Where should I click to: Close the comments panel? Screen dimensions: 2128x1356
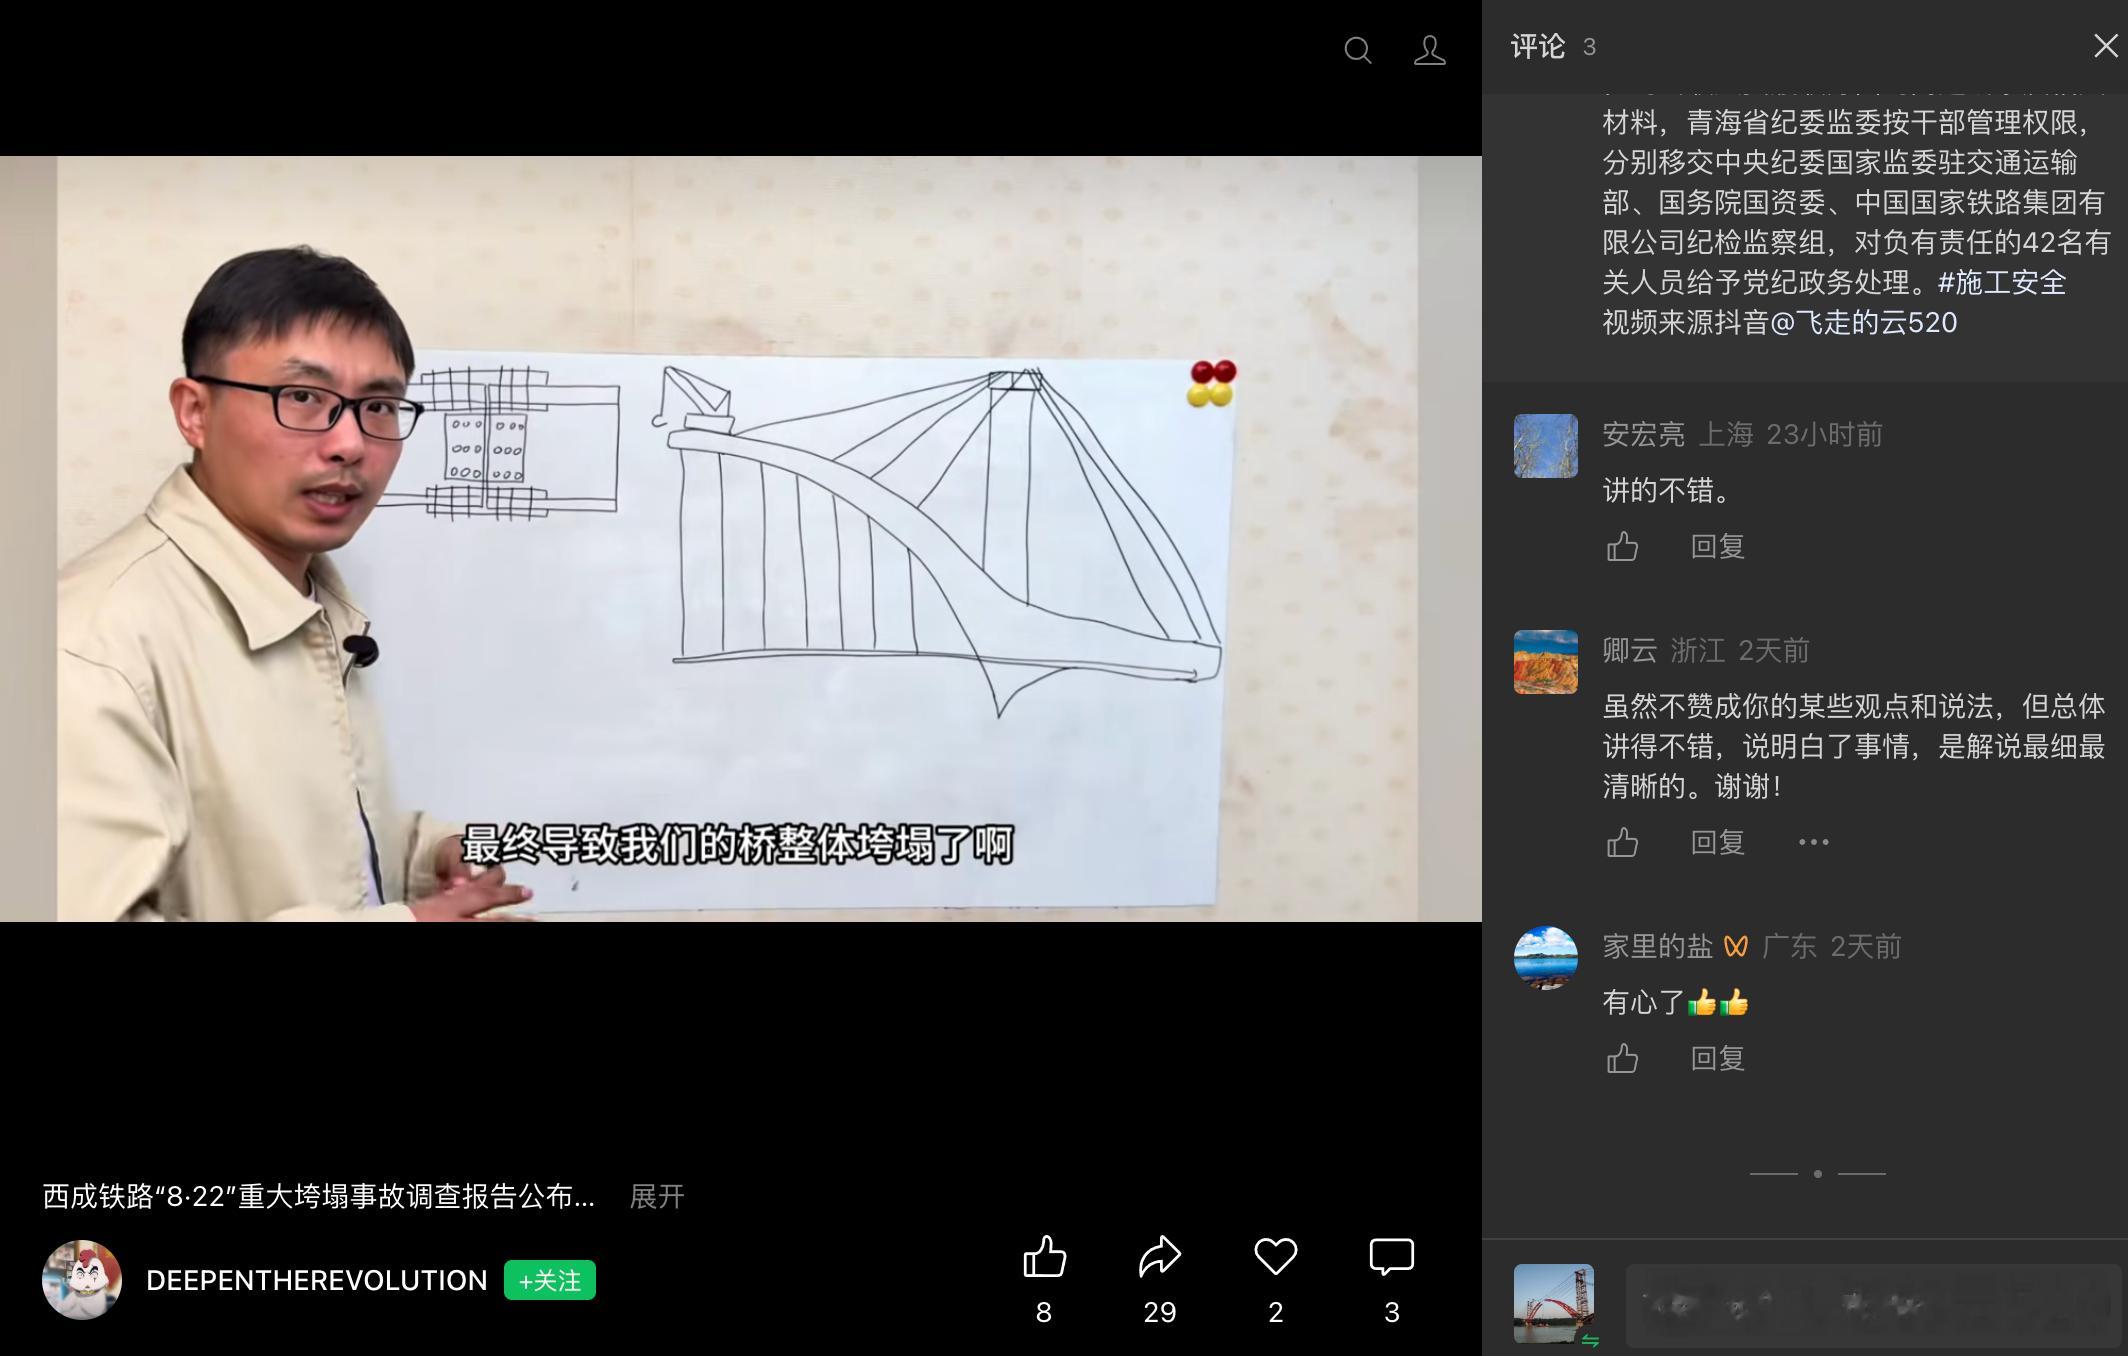(x=2105, y=46)
